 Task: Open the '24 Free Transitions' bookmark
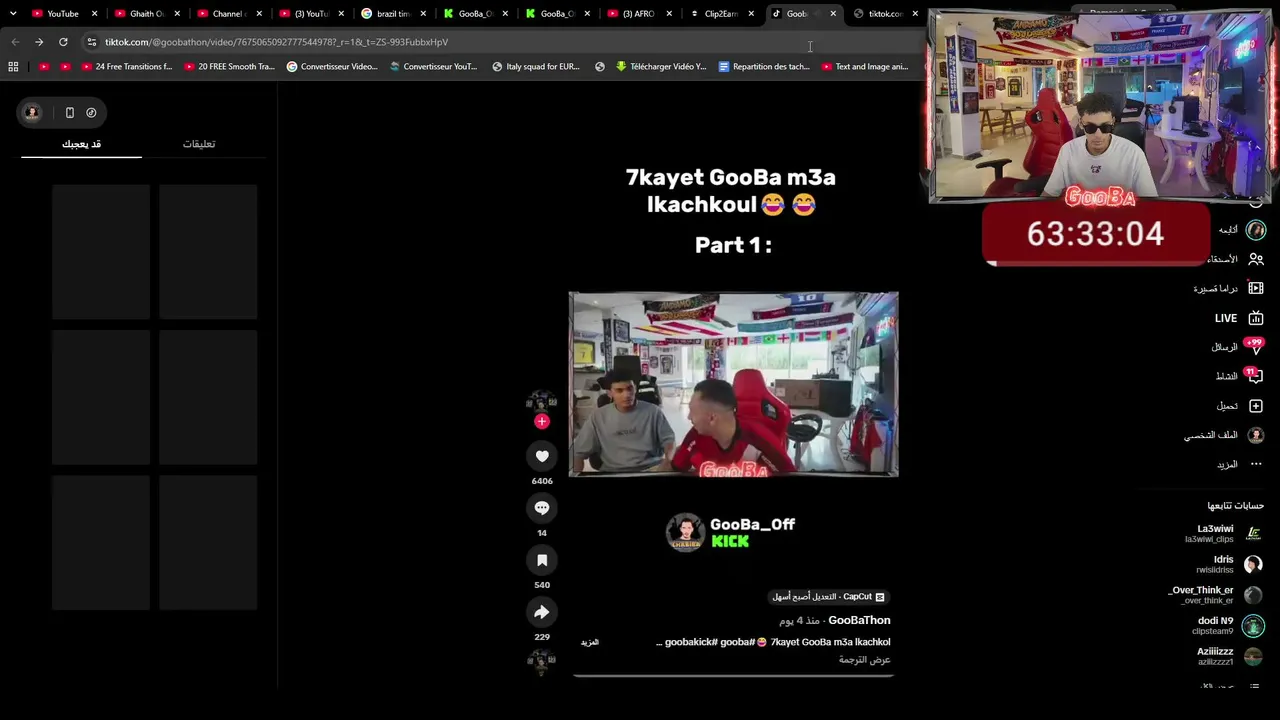coord(126,67)
